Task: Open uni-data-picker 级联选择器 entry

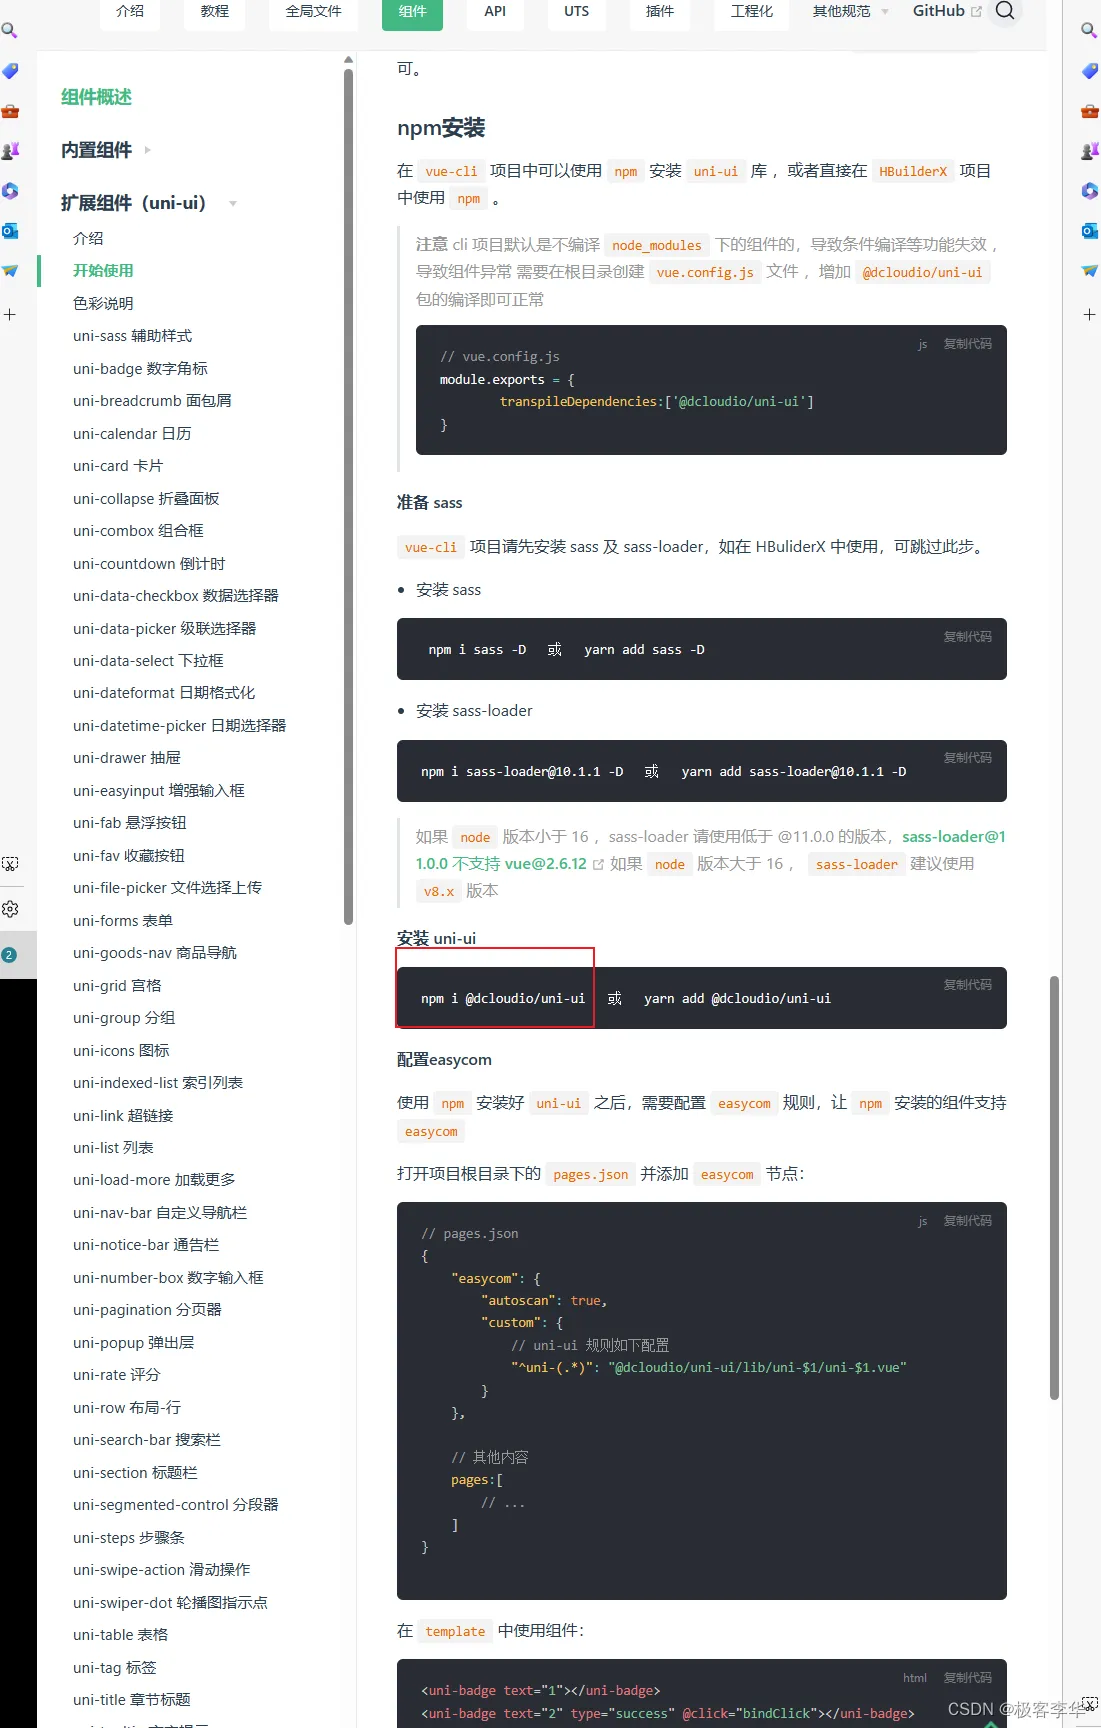Action: click(x=164, y=629)
